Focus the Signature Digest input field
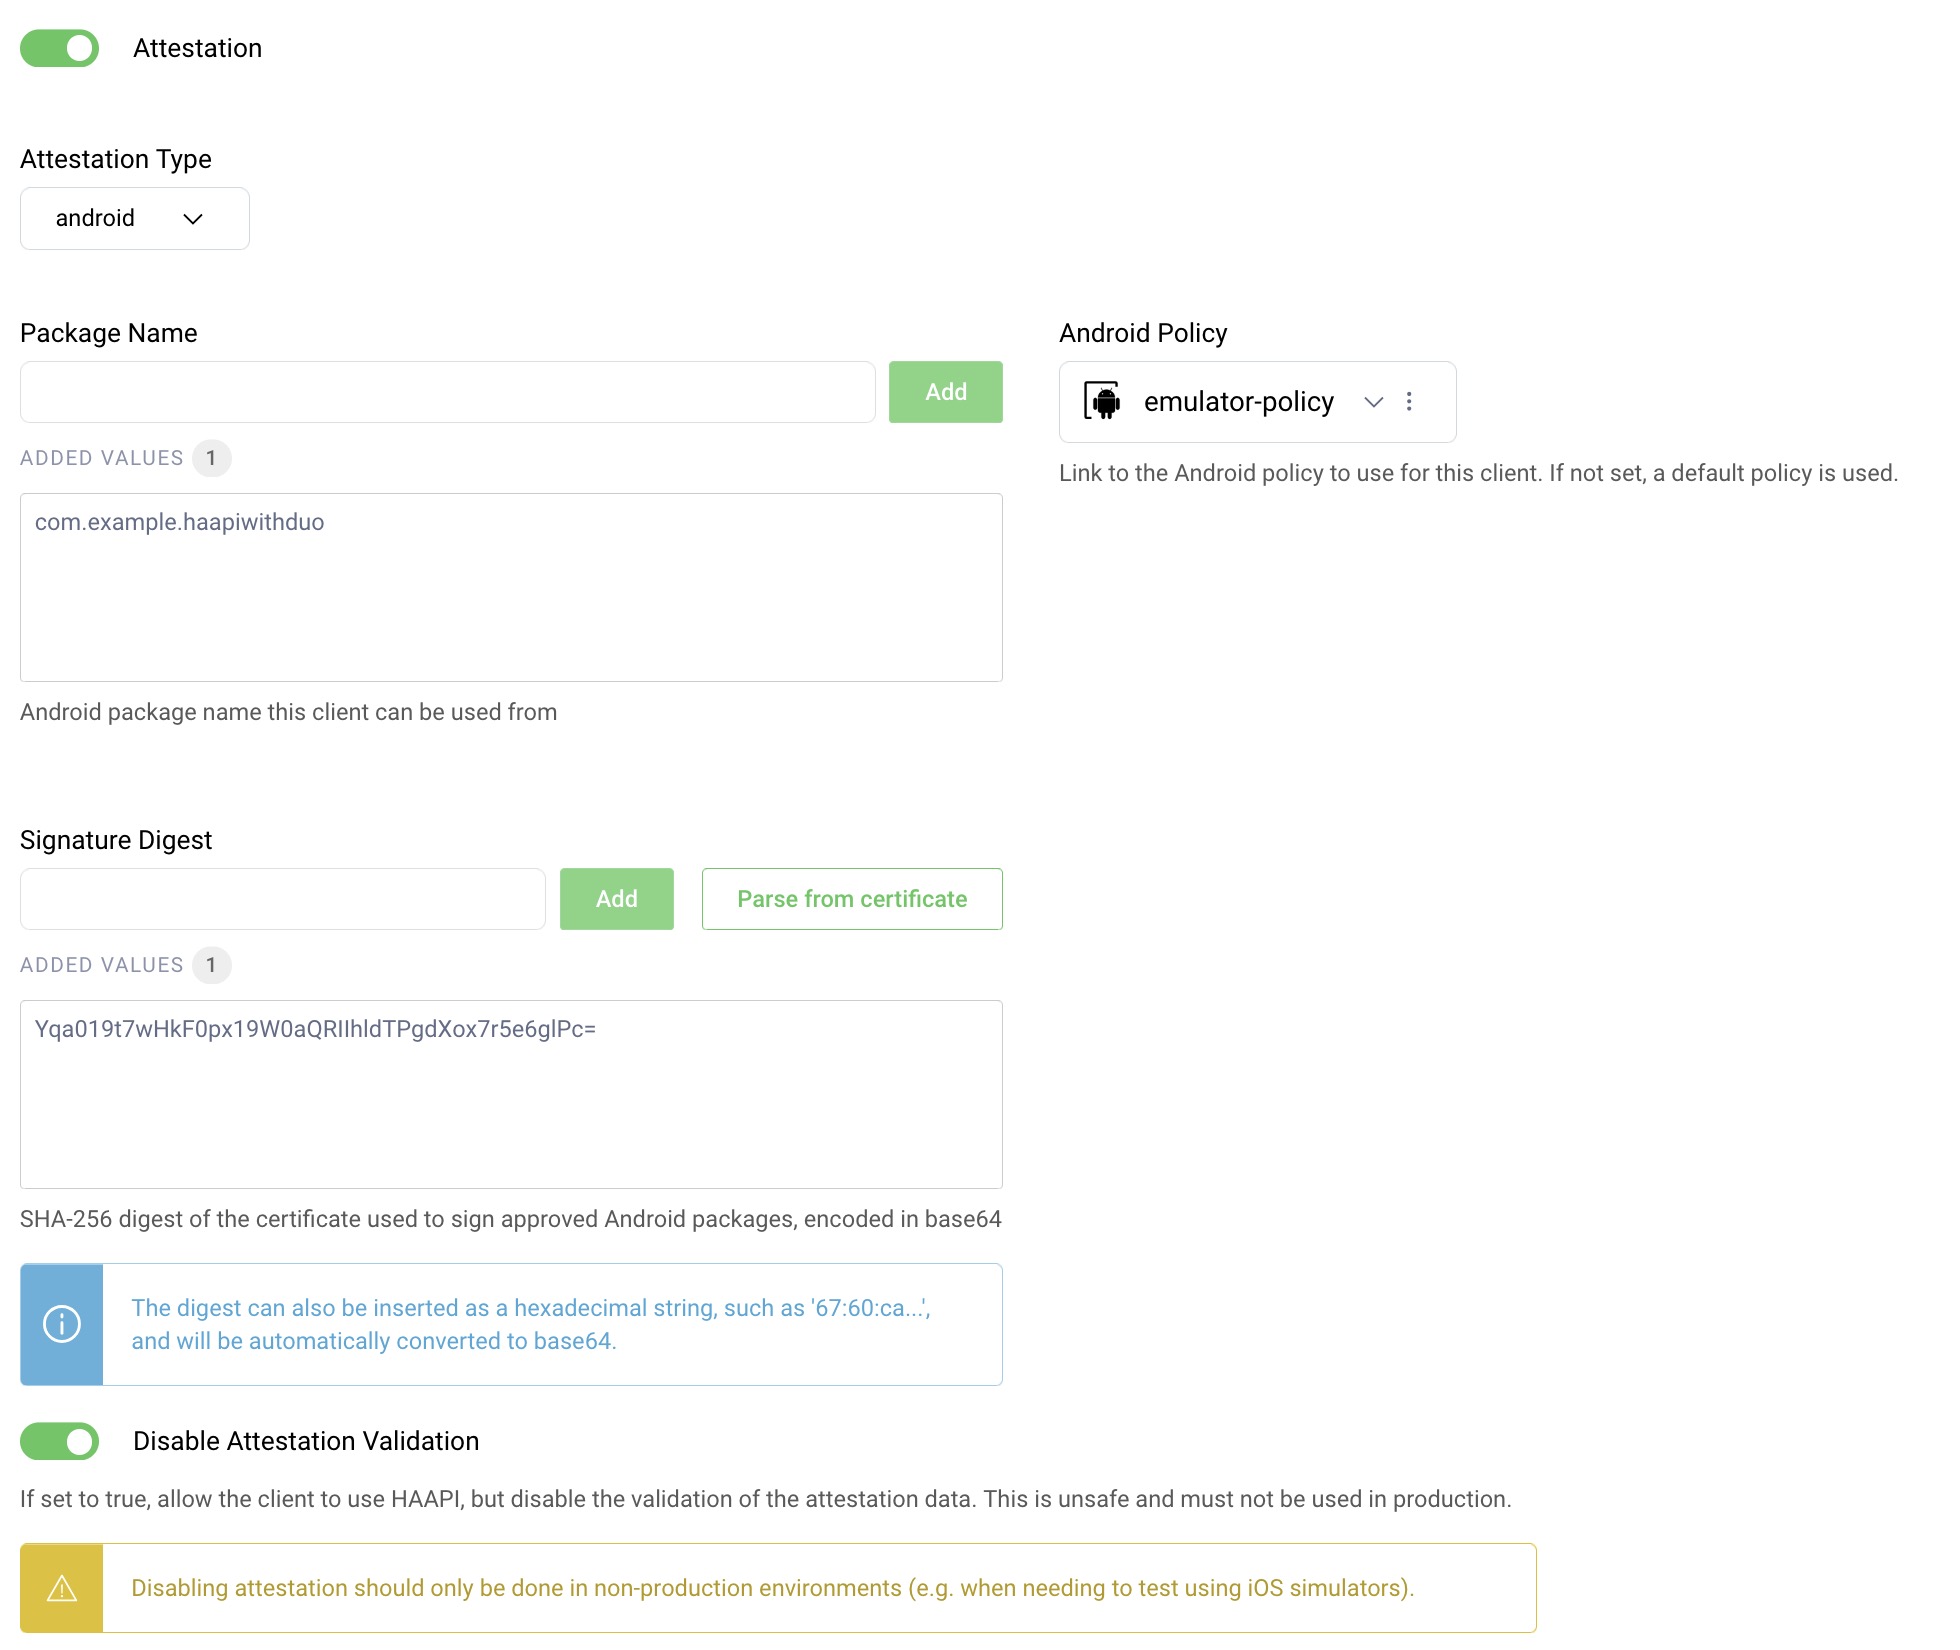This screenshot has height=1650, width=1960. tap(282, 899)
